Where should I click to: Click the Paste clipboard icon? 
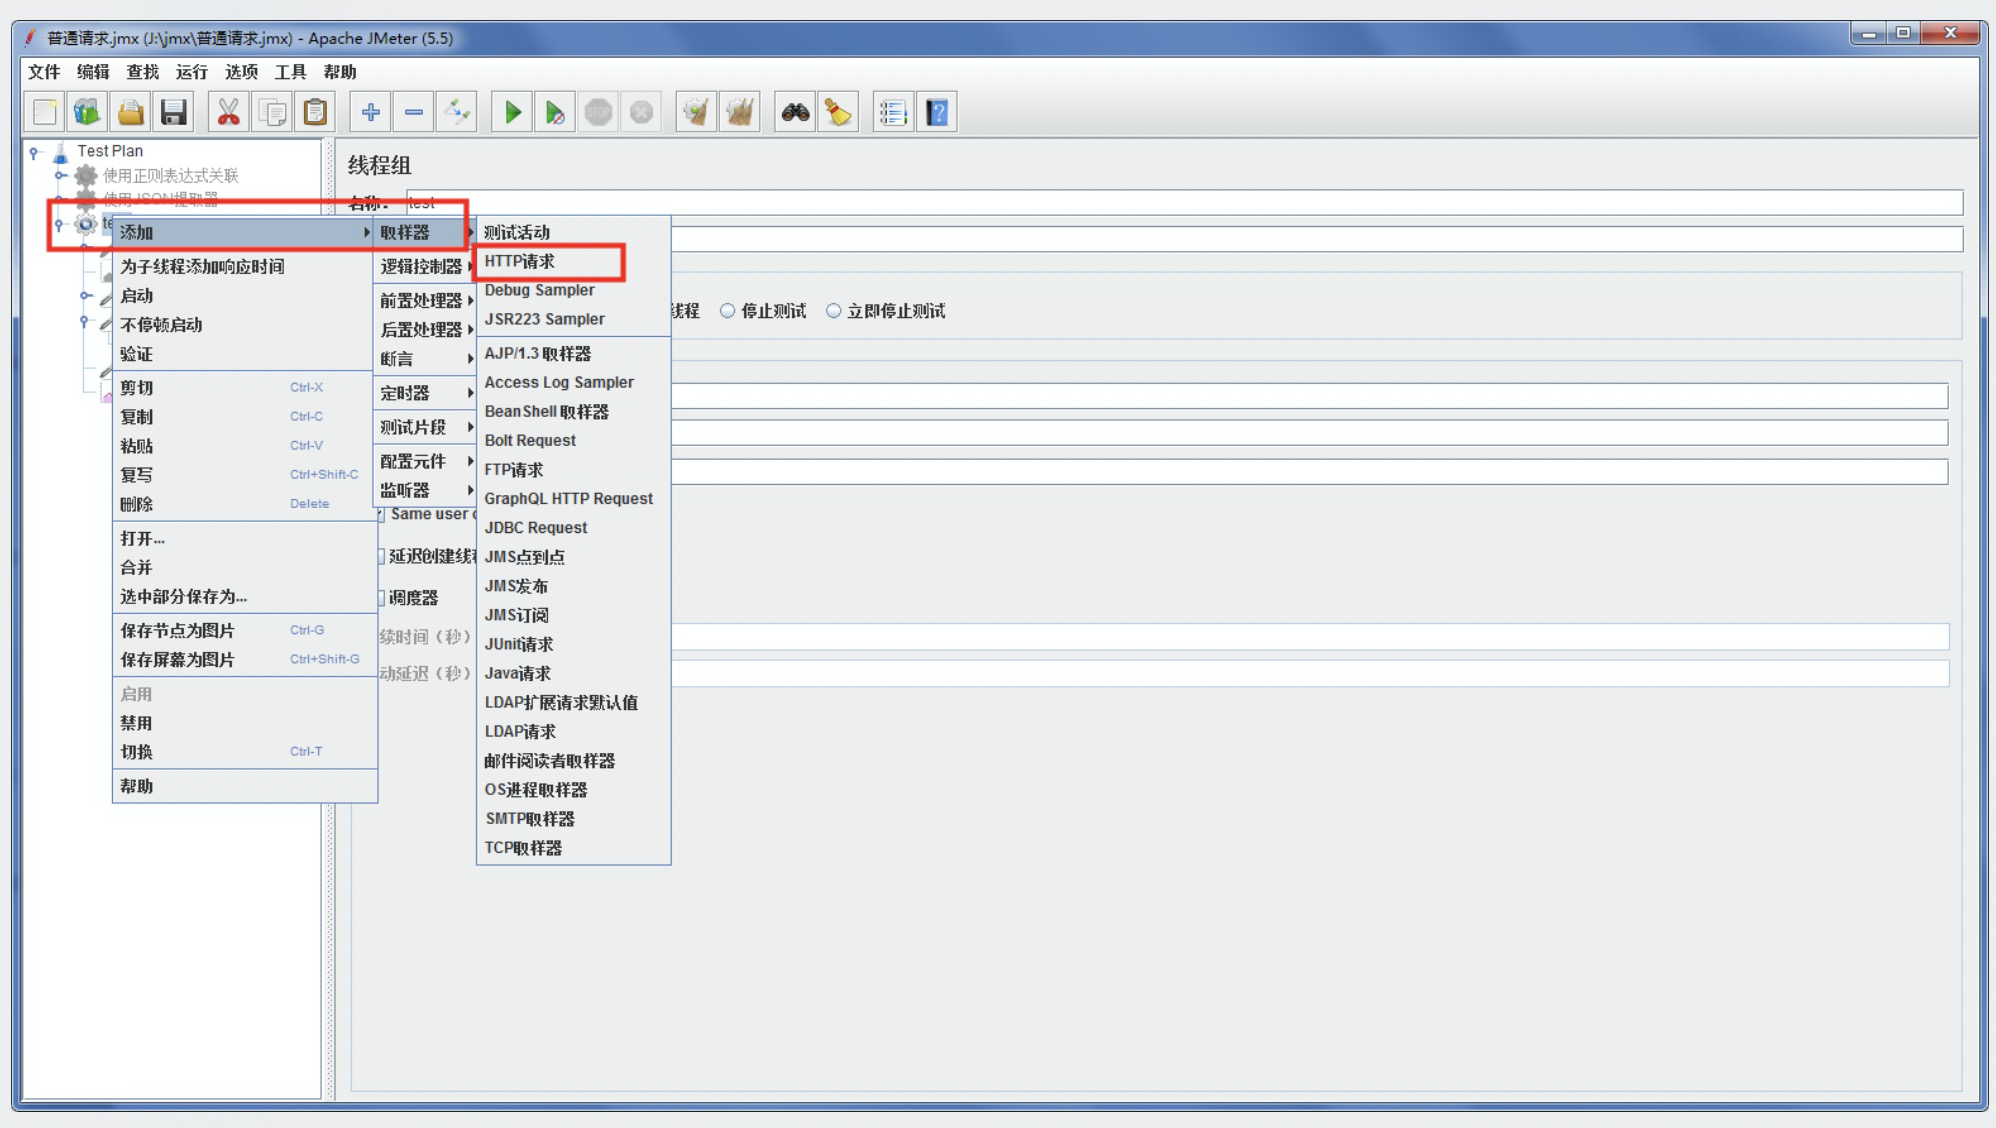coord(315,112)
